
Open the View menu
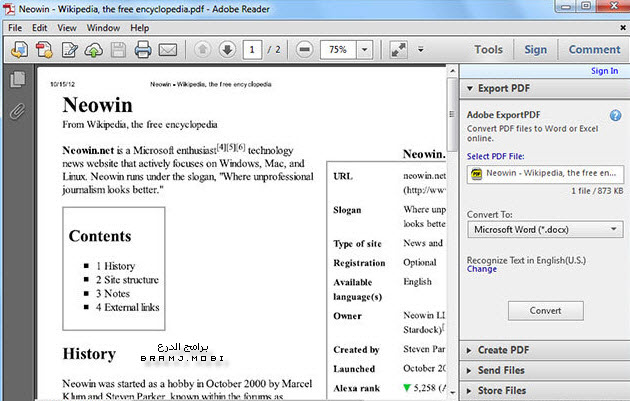67,28
